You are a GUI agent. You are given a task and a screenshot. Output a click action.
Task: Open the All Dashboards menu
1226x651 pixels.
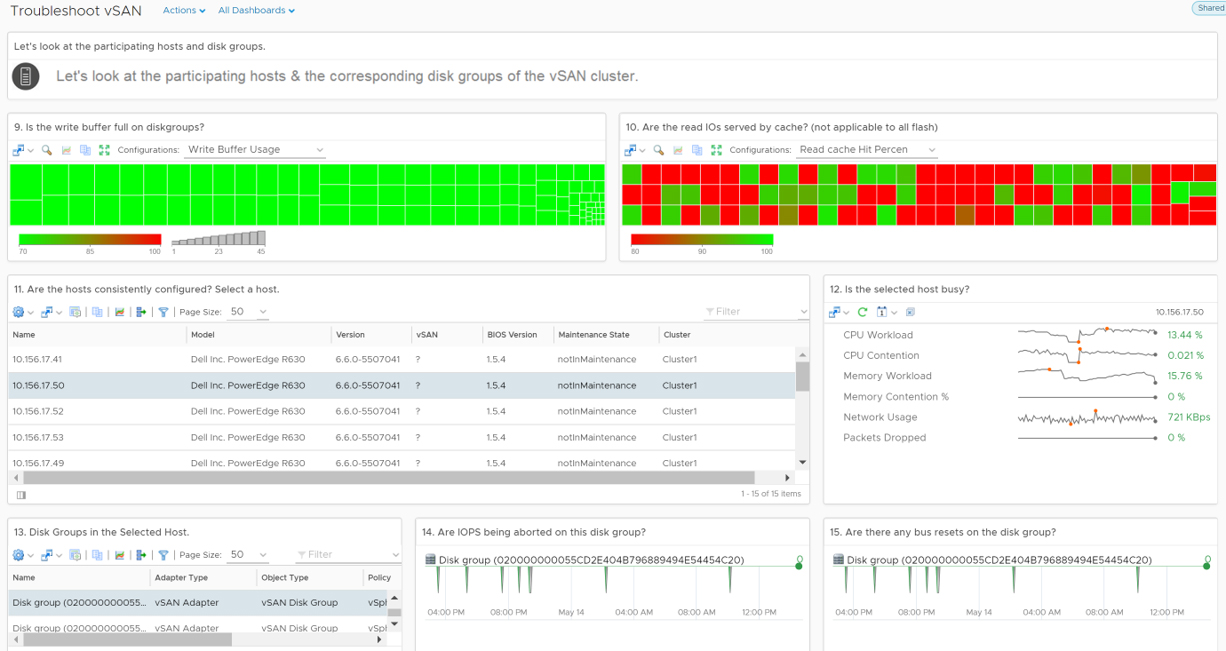click(x=256, y=10)
